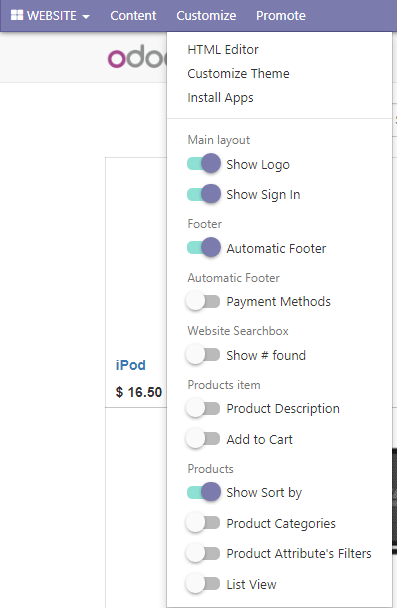Expand the WEBSITE dropdown caret
397x608 pixels.
click(86, 16)
